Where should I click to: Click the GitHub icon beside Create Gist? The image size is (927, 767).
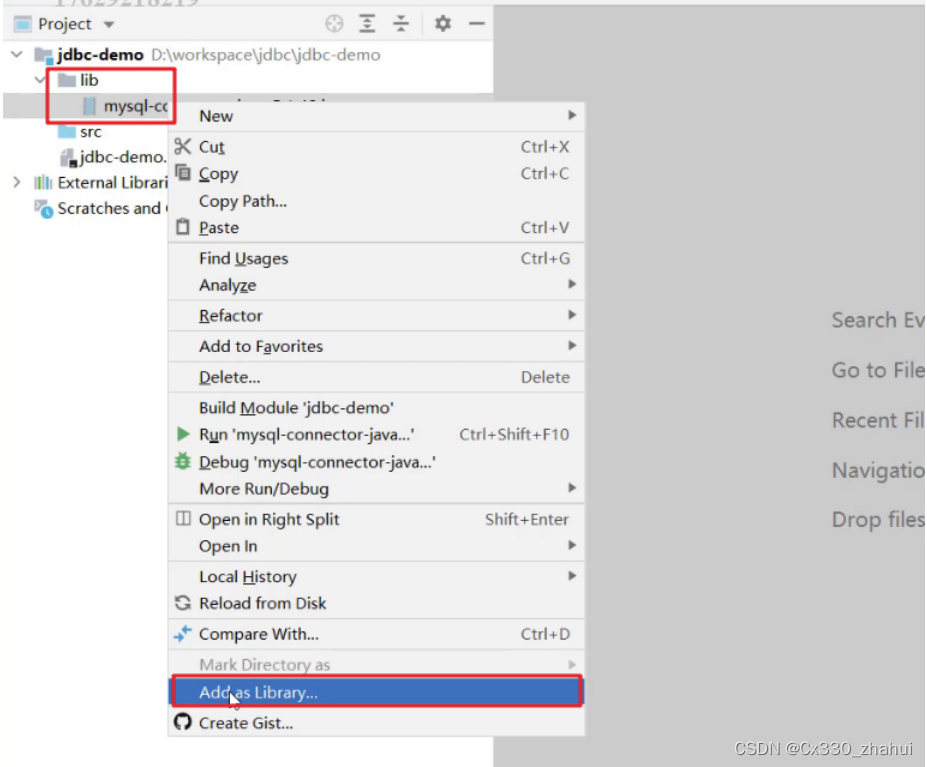[183, 722]
